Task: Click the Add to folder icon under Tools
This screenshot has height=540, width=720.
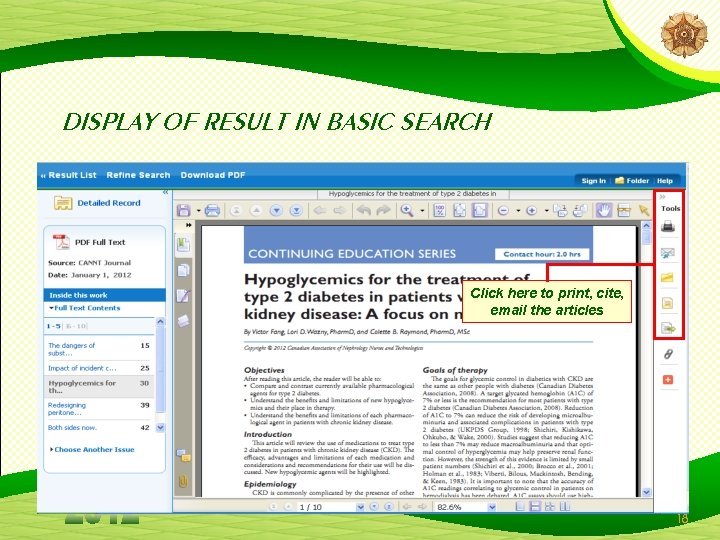Action: (667, 277)
